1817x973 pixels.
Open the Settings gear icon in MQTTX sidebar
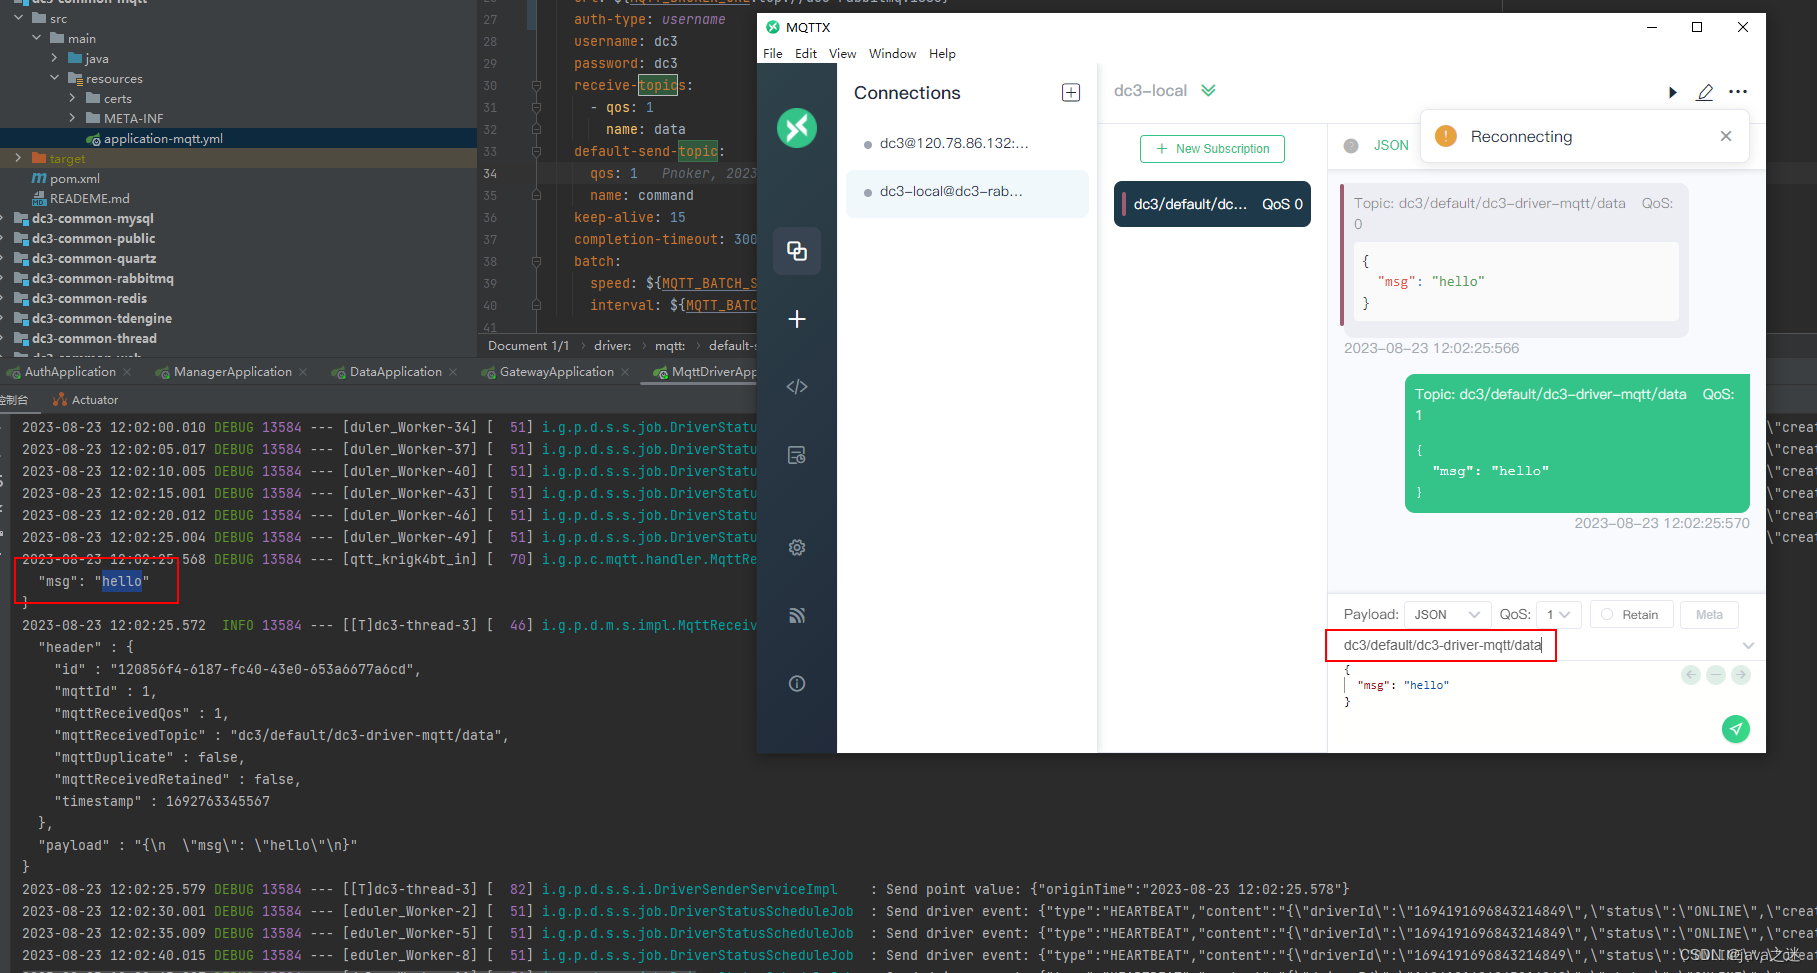pos(797,548)
